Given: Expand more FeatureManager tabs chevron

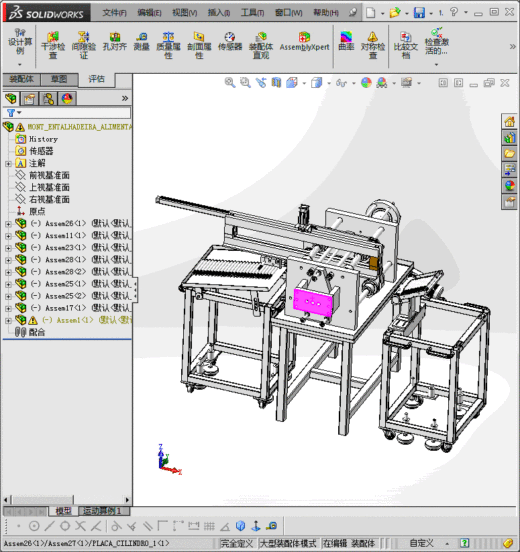Looking at the screenshot, I should click(x=125, y=98).
